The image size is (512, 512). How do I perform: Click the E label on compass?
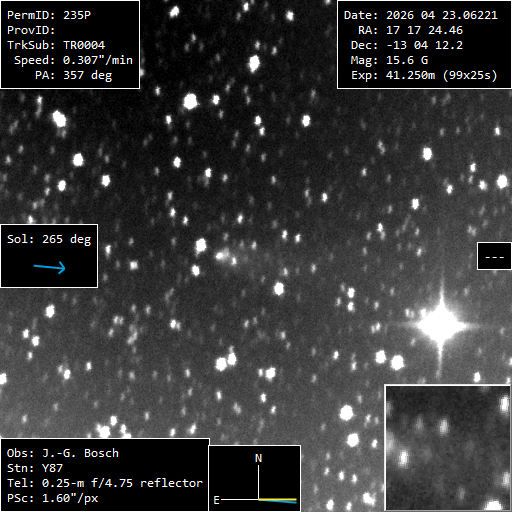click(x=216, y=500)
